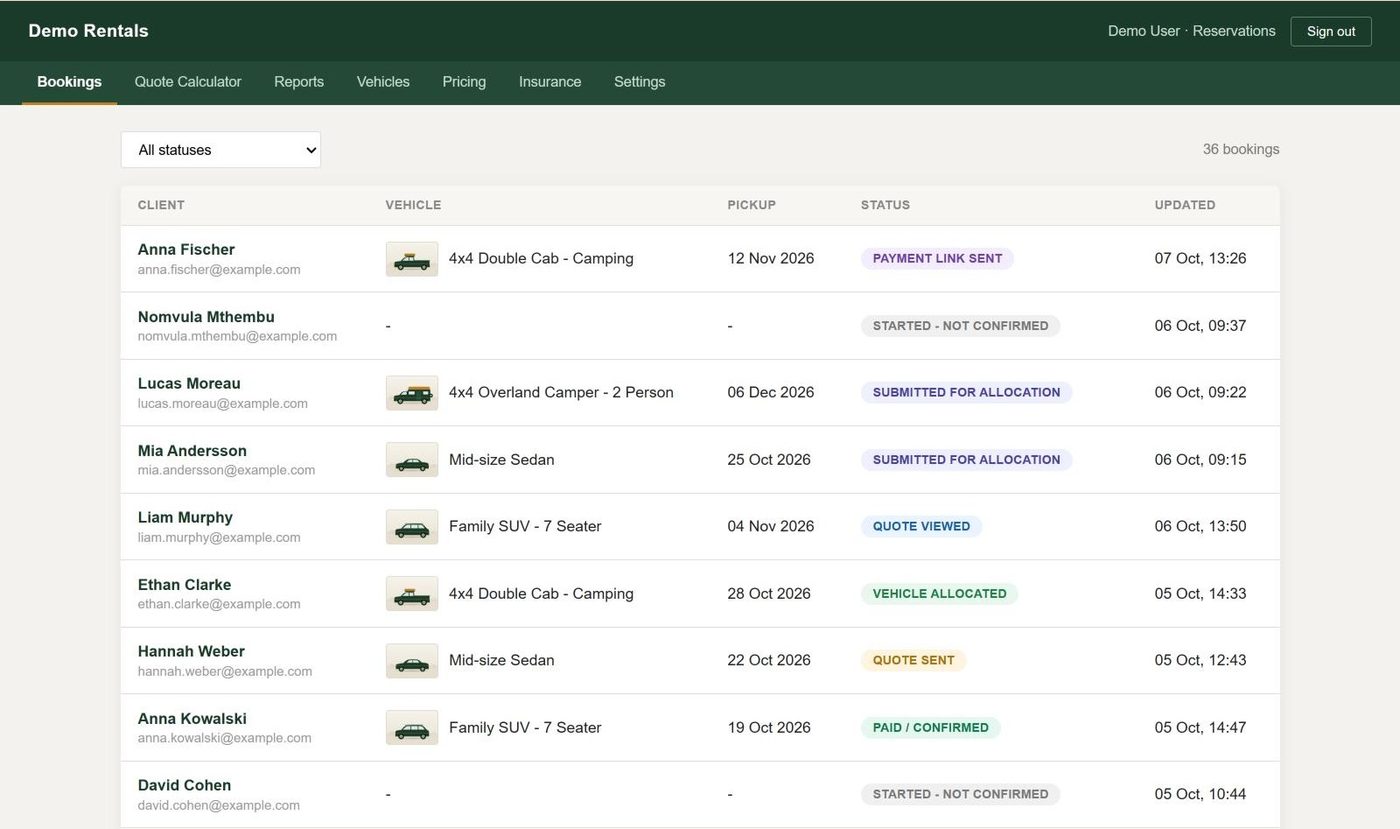The height and width of the screenshot is (829, 1400).
Task: Click the Updated column header
Action: (1185, 205)
